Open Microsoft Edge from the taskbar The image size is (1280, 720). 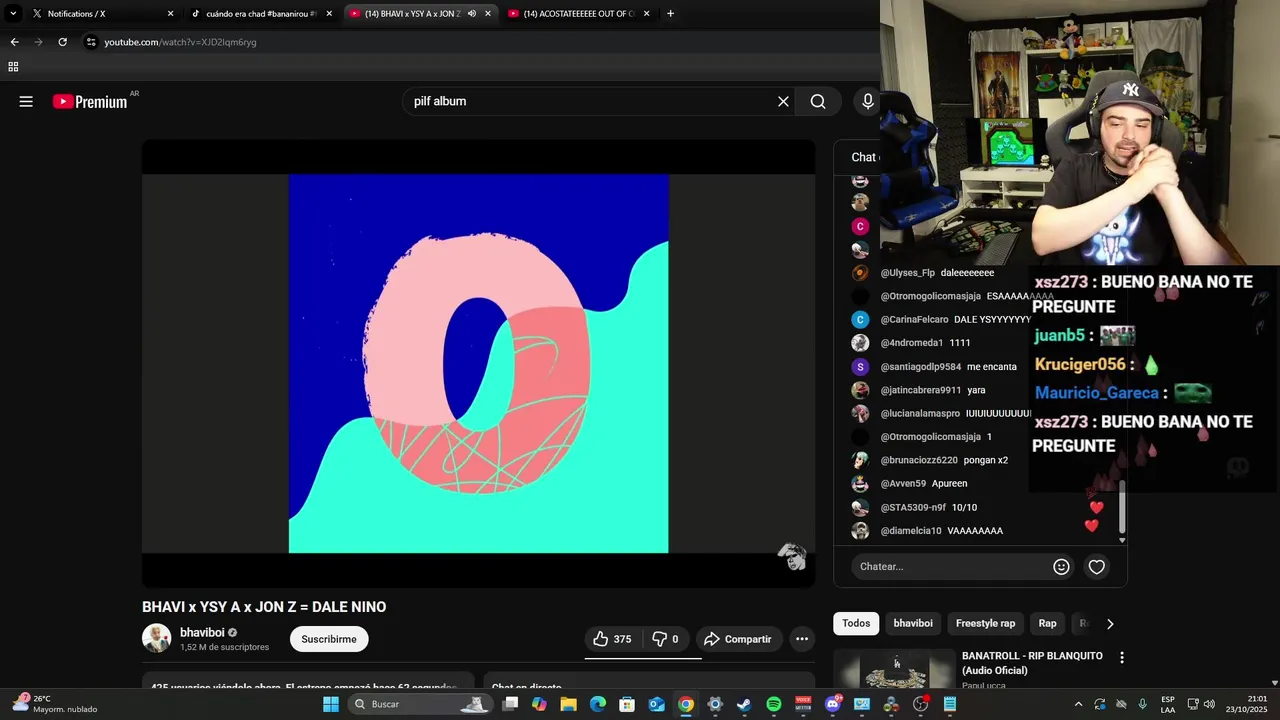[x=598, y=704]
